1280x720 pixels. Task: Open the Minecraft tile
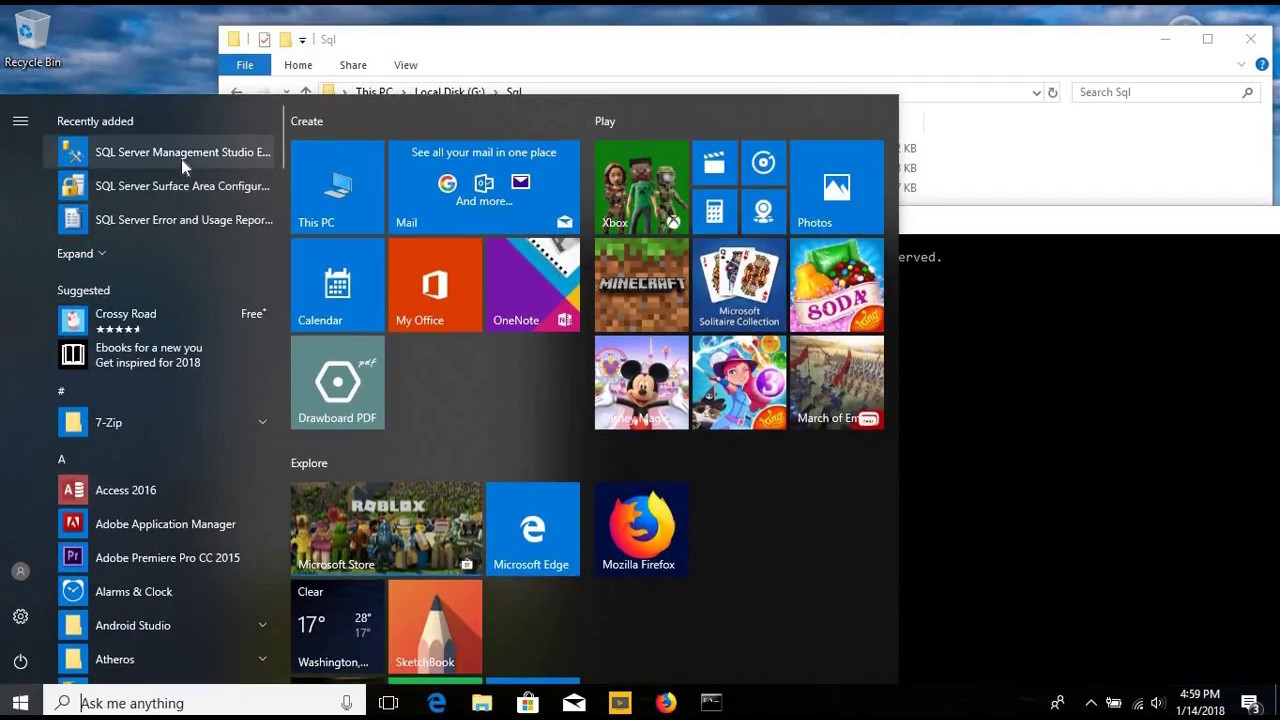641,285
